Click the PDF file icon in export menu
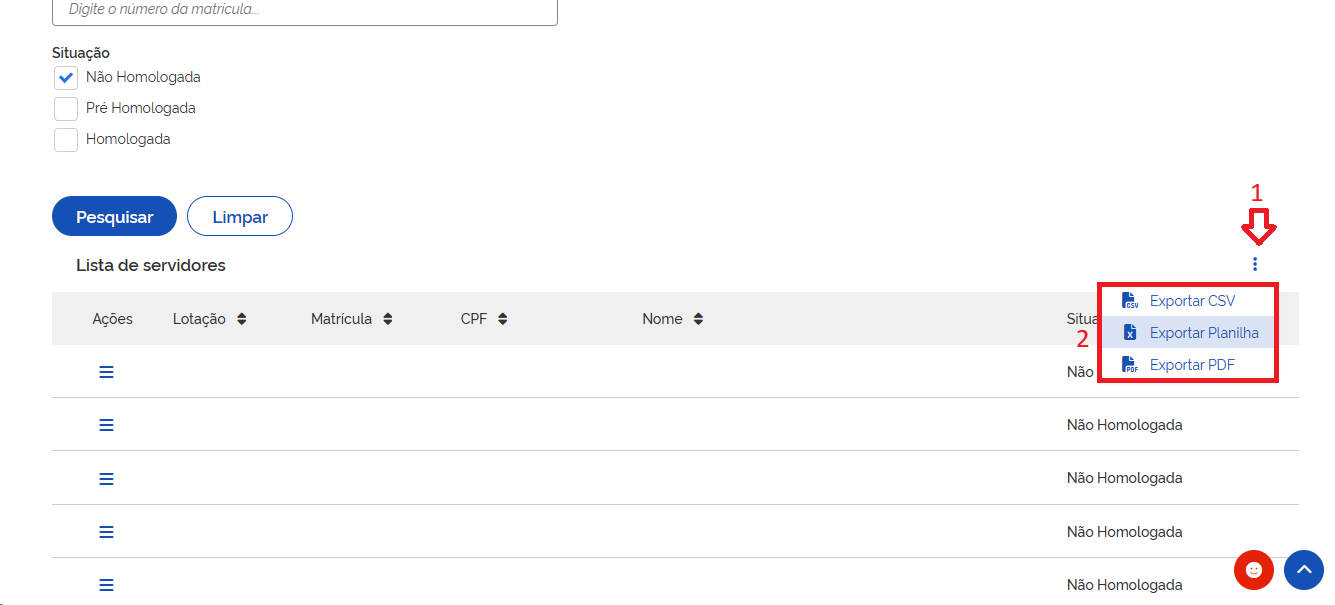1335x605 pixels. [1130, 365]
